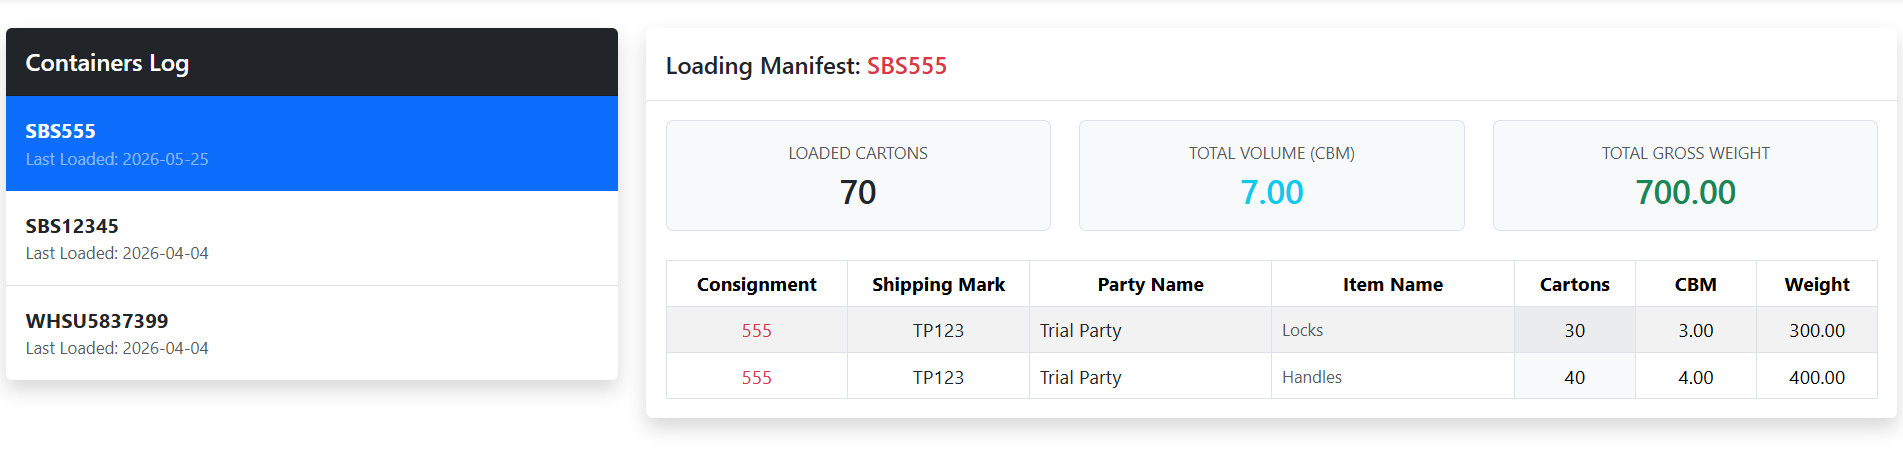
Task: Click the Shipping Mark column header
Action: (938, 284)
